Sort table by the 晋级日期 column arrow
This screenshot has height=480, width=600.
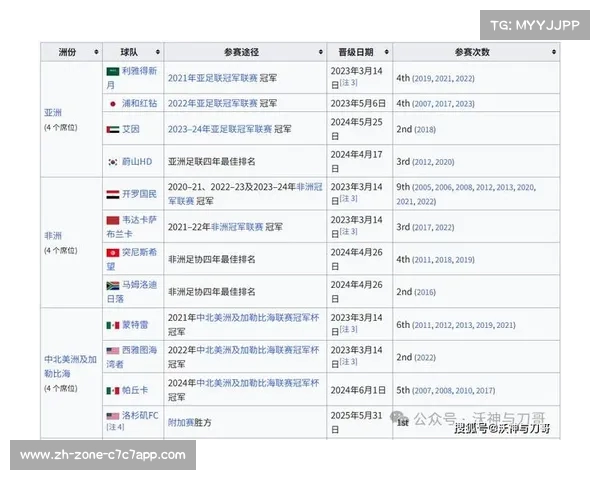[386, 52]
